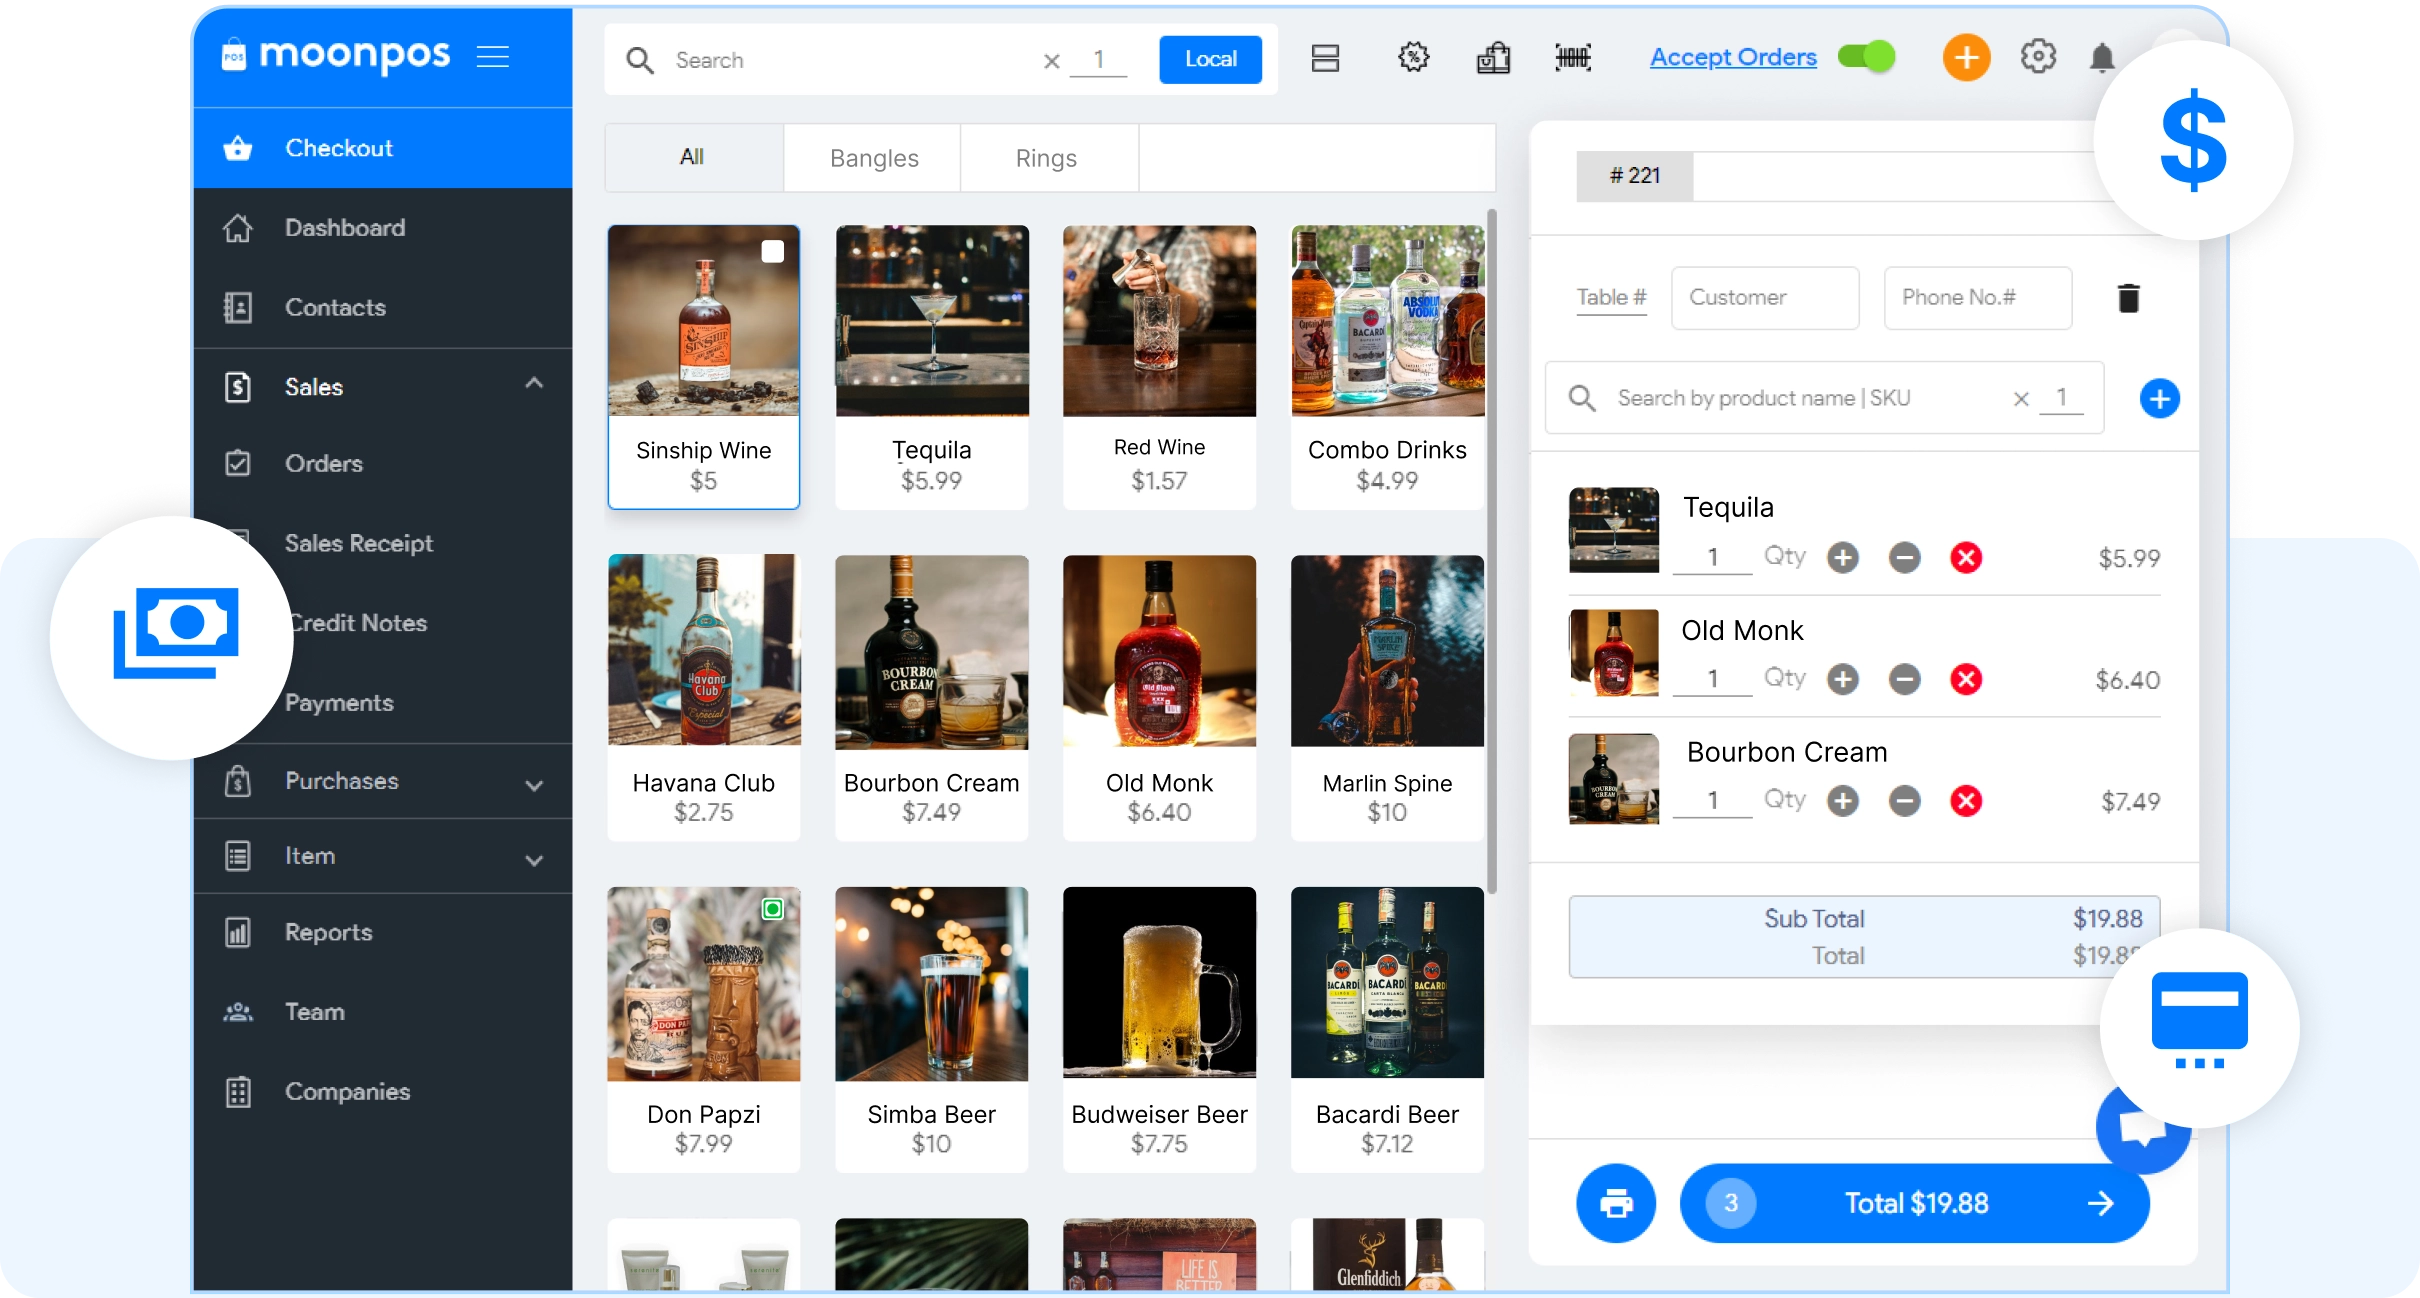
Task: Expand the Item menu
Action: point(534,860)
